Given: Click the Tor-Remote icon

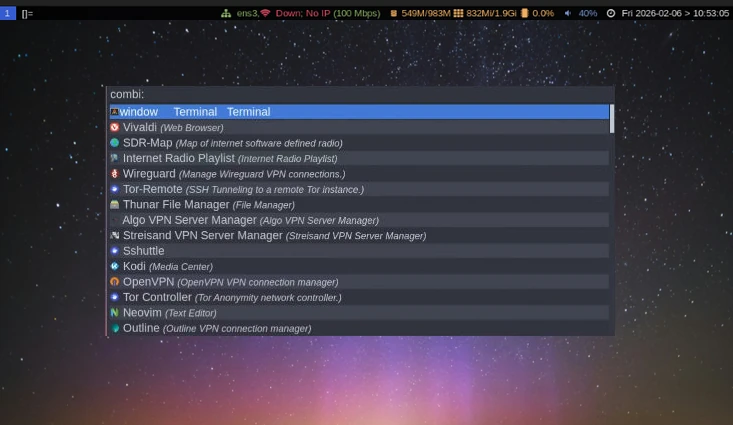Looking at the screenshot, I should (115, 189).
